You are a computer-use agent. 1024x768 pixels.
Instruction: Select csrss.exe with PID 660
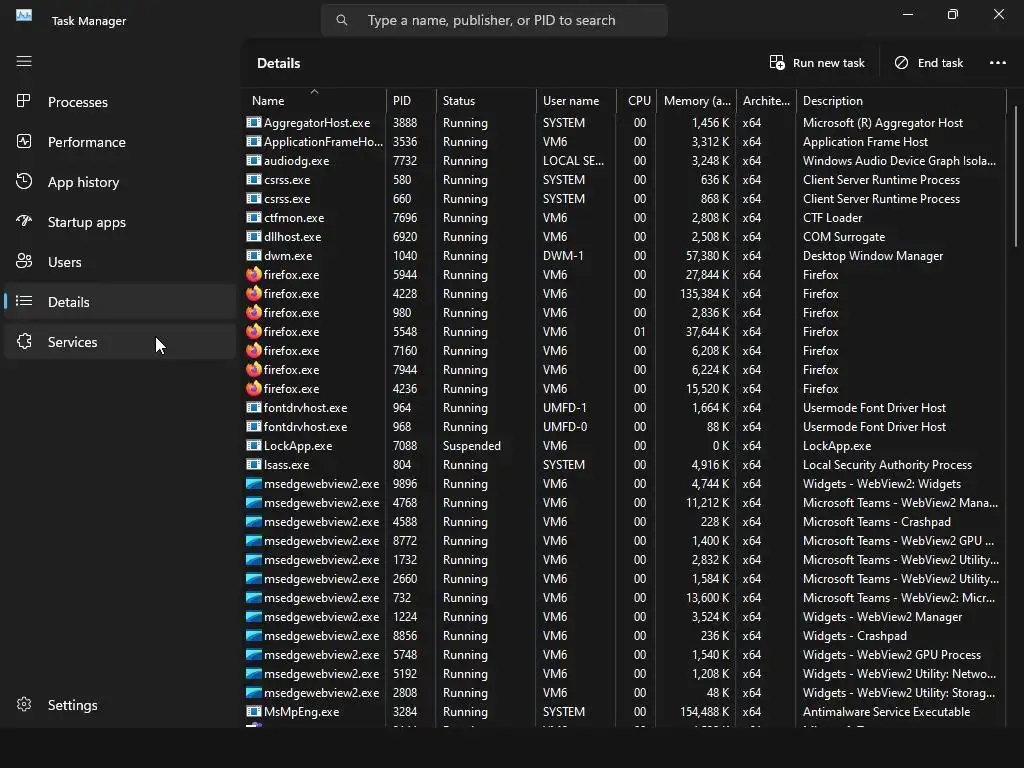[x=624, y=199]
